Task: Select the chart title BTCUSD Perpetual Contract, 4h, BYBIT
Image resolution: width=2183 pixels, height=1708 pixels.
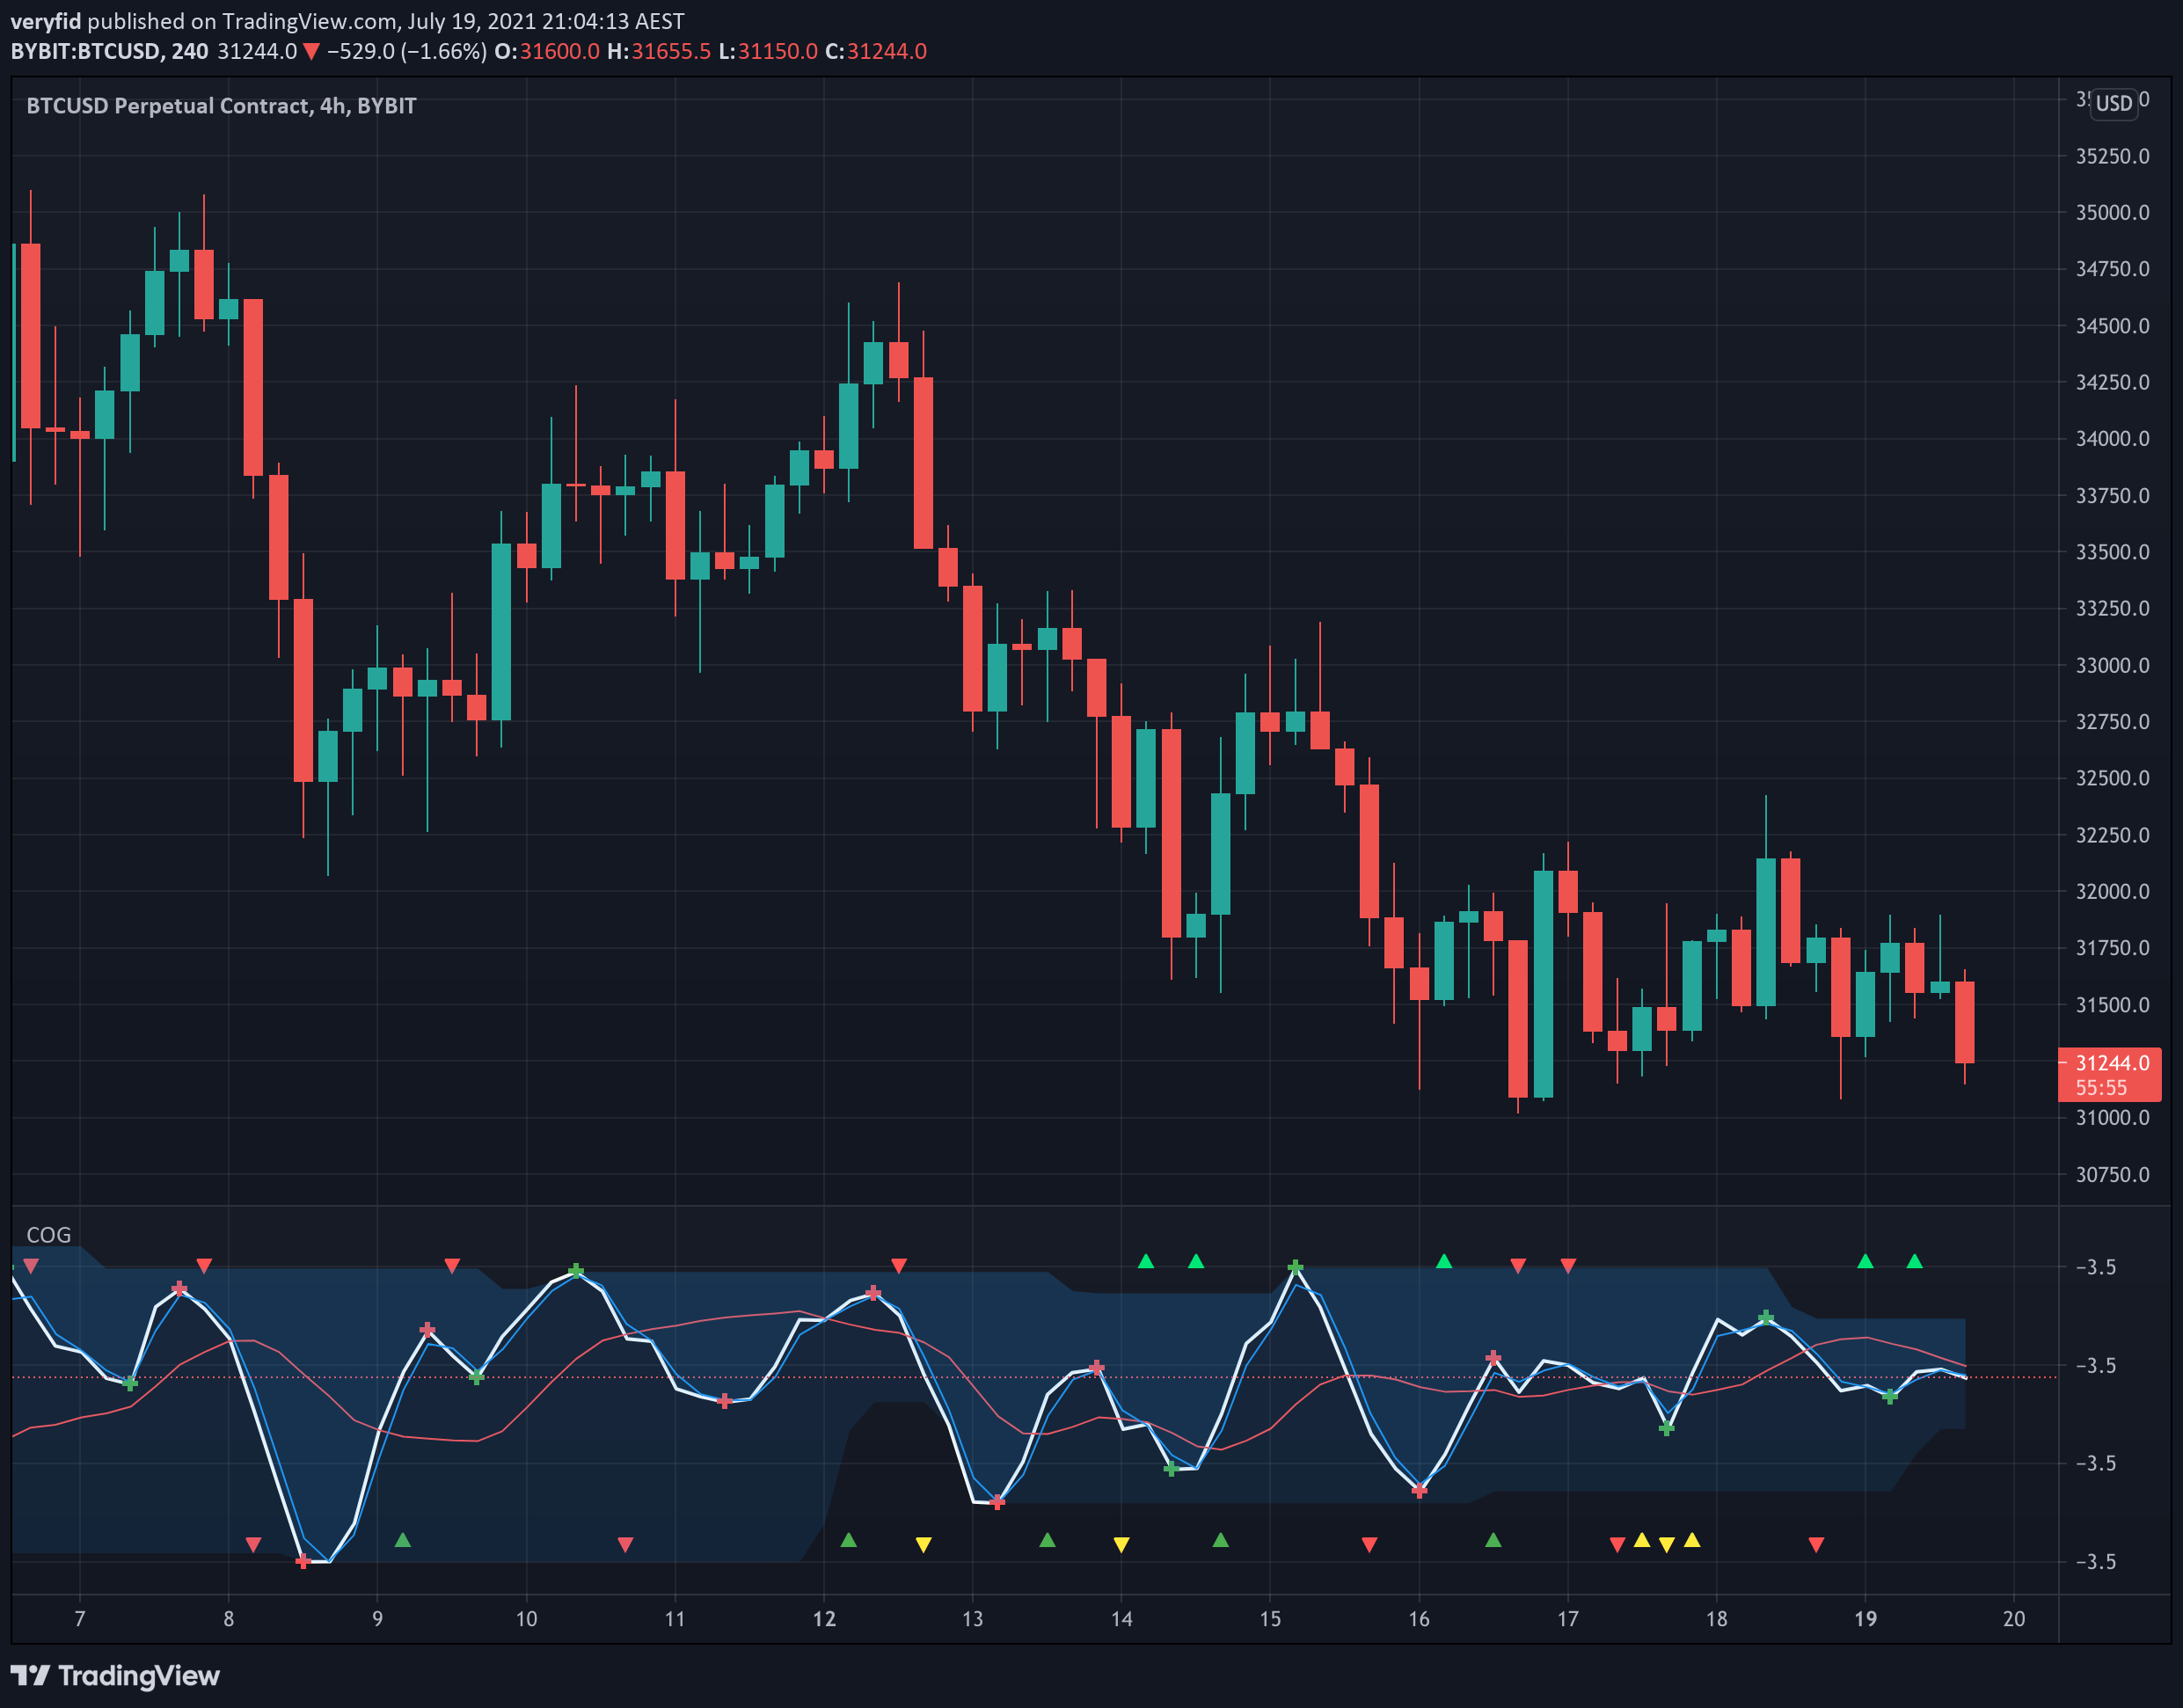Action: [x=221, y=106]
